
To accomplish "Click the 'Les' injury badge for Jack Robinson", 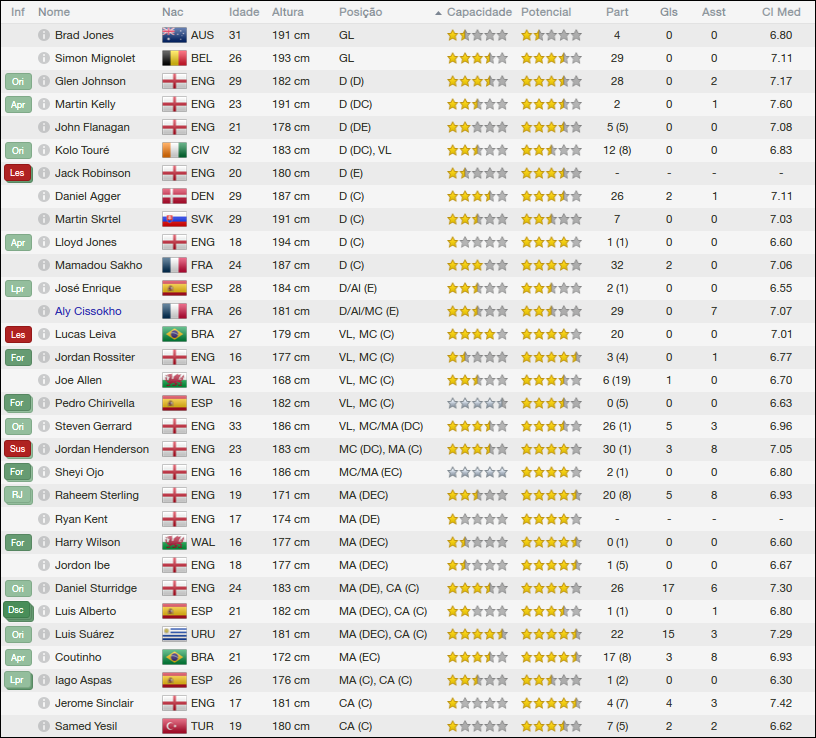I will tap(18, 173).
